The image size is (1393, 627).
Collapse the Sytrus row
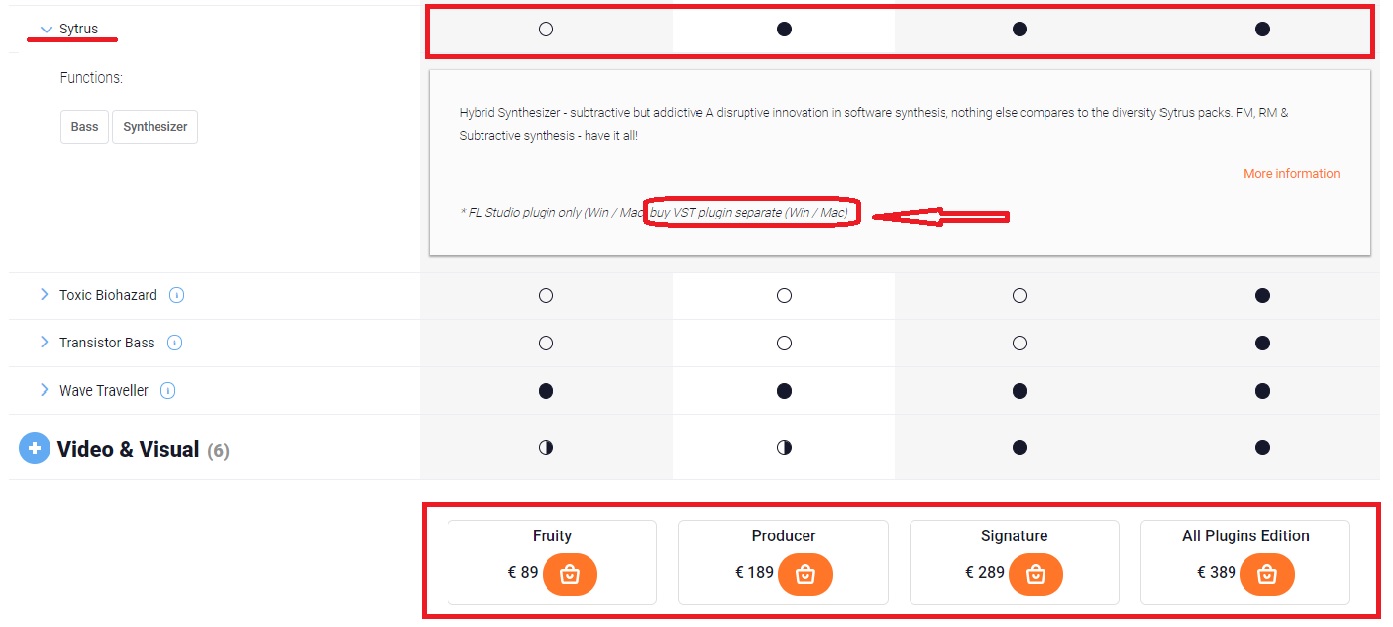tap(45, 29)
